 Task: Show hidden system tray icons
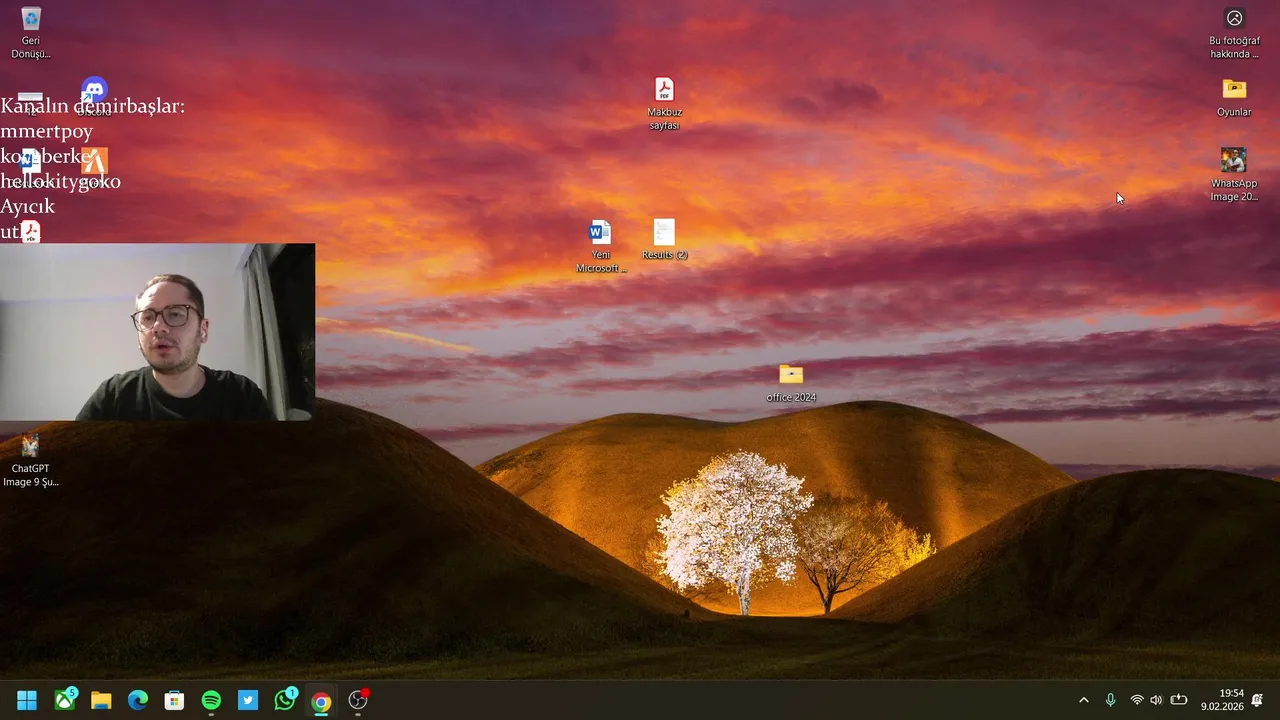pos(1084,701)
